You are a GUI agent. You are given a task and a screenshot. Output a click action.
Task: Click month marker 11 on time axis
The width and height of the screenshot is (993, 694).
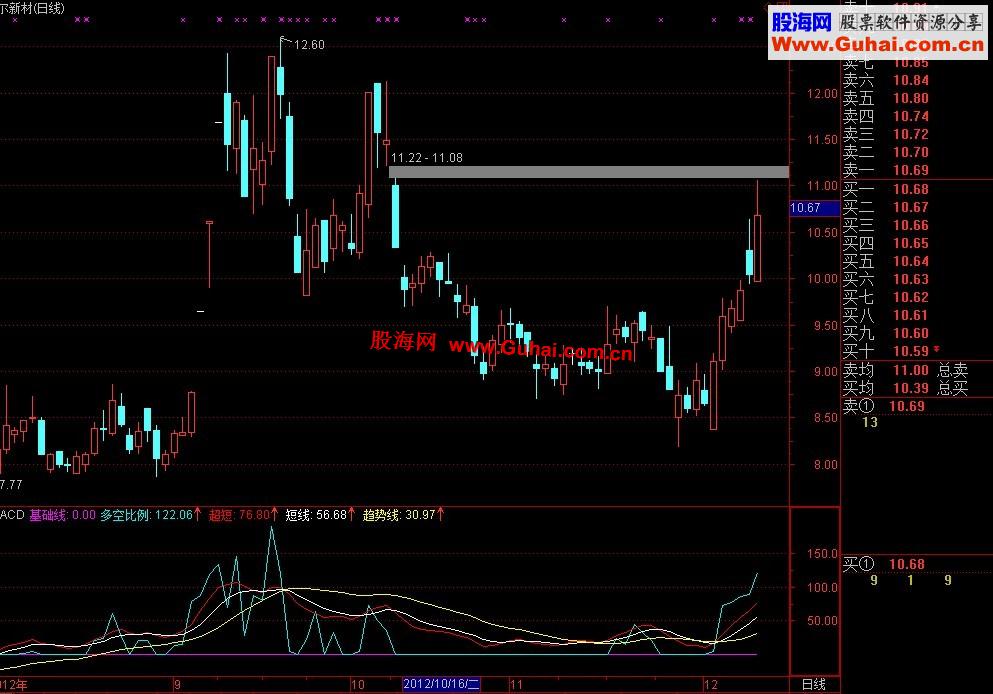point(517,685)
